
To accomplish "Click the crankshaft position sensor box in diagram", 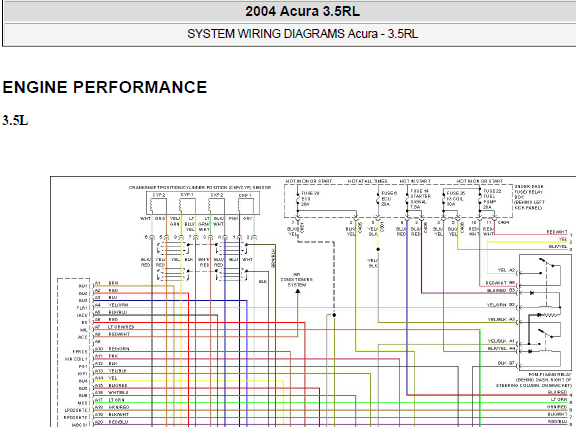I will pos(203,202).
